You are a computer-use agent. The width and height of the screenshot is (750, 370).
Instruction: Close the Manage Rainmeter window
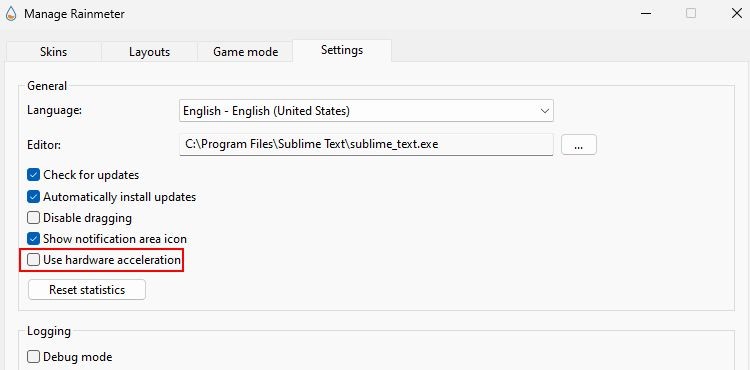click(737, 13)
